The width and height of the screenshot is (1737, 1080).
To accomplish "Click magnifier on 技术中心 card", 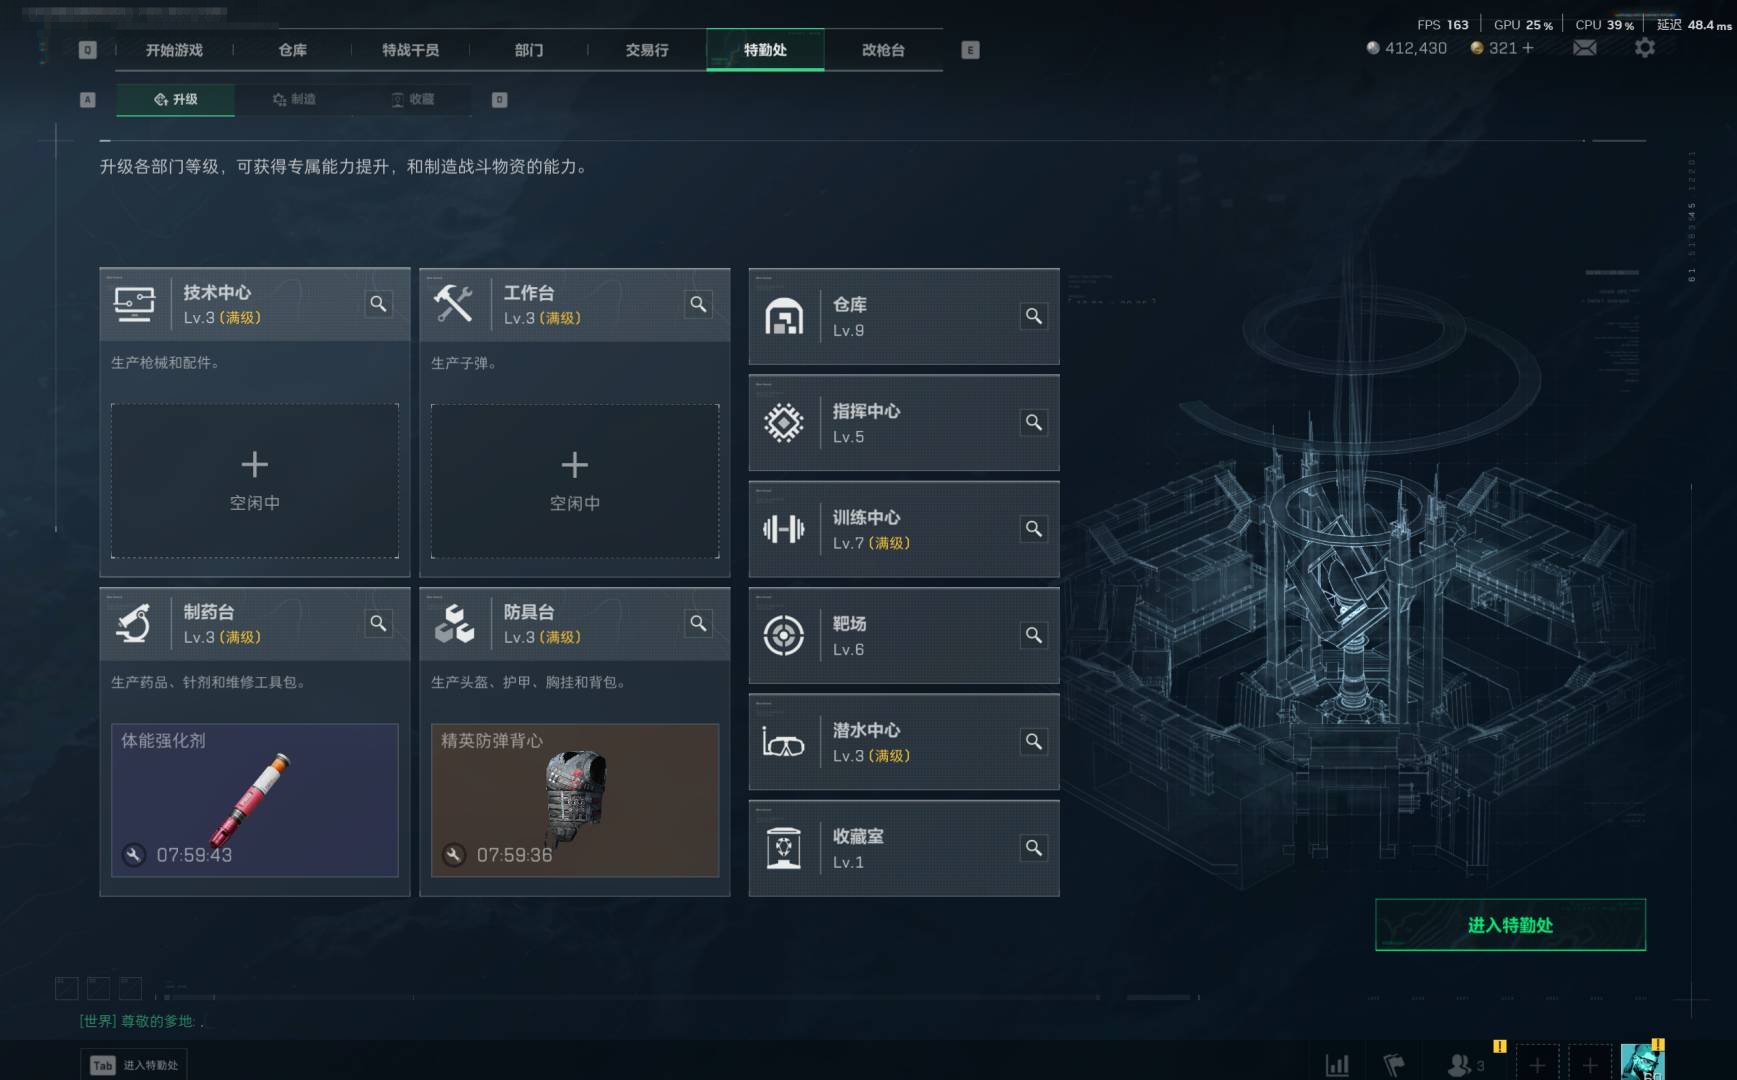I will [x=378, y=304].
